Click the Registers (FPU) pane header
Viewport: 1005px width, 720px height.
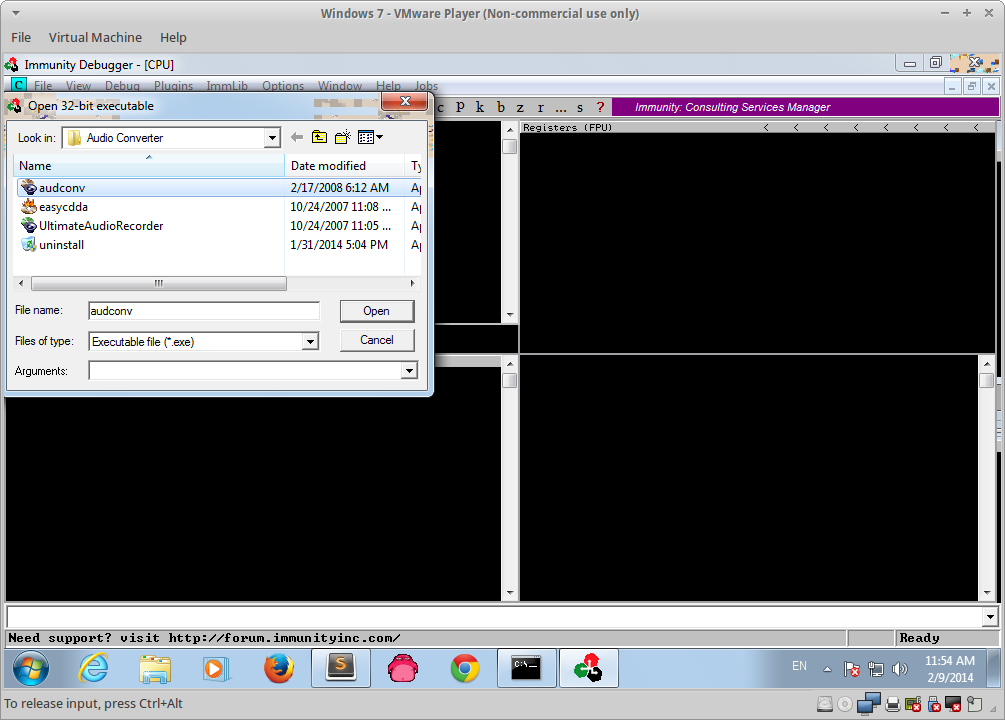click(x=759, y=128)
